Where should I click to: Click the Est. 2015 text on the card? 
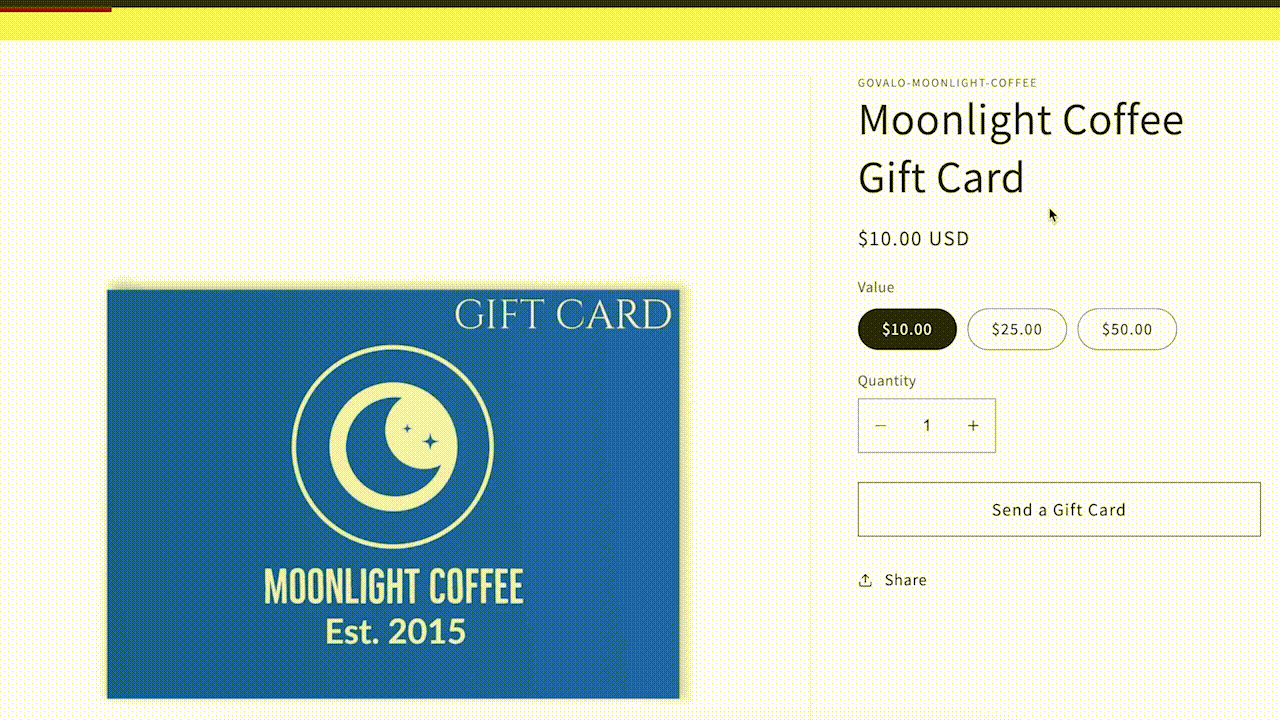(395, 632)
